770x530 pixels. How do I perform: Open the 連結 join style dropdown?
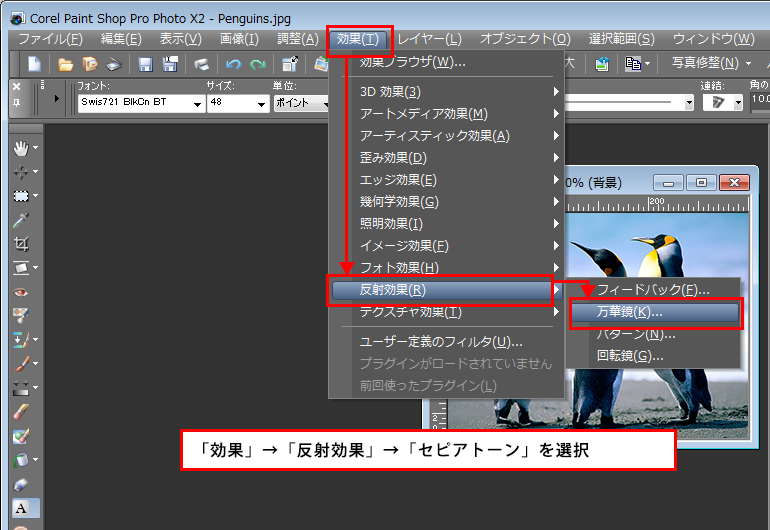pos(738,103)
